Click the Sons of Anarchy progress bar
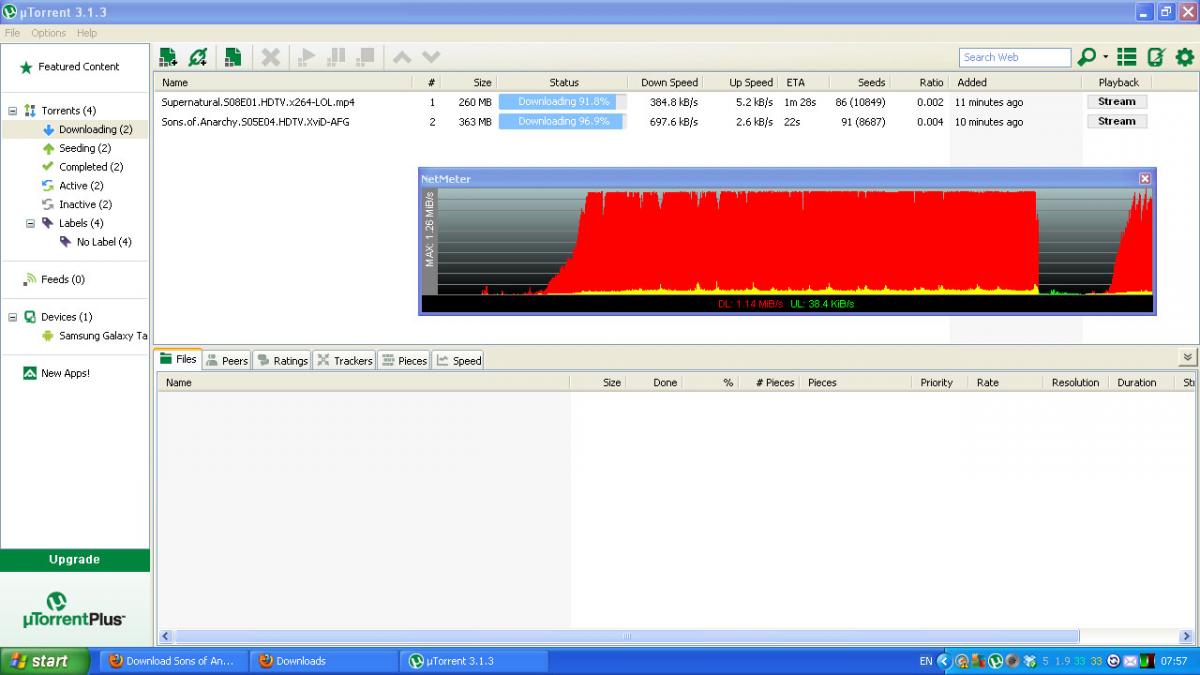Image resolution: width=1200 pixels, height=675 pixels. click(x=562, y=122)
